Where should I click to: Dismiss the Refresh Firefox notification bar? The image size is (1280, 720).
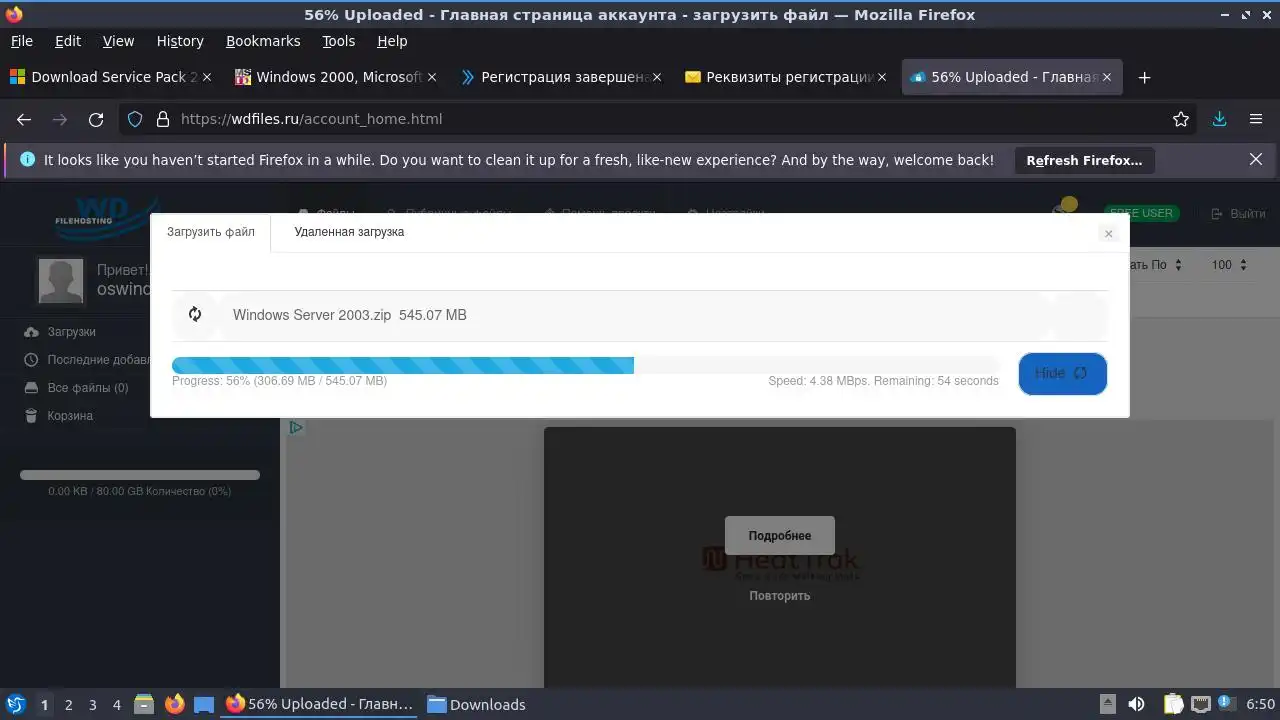pos(1256,159)
